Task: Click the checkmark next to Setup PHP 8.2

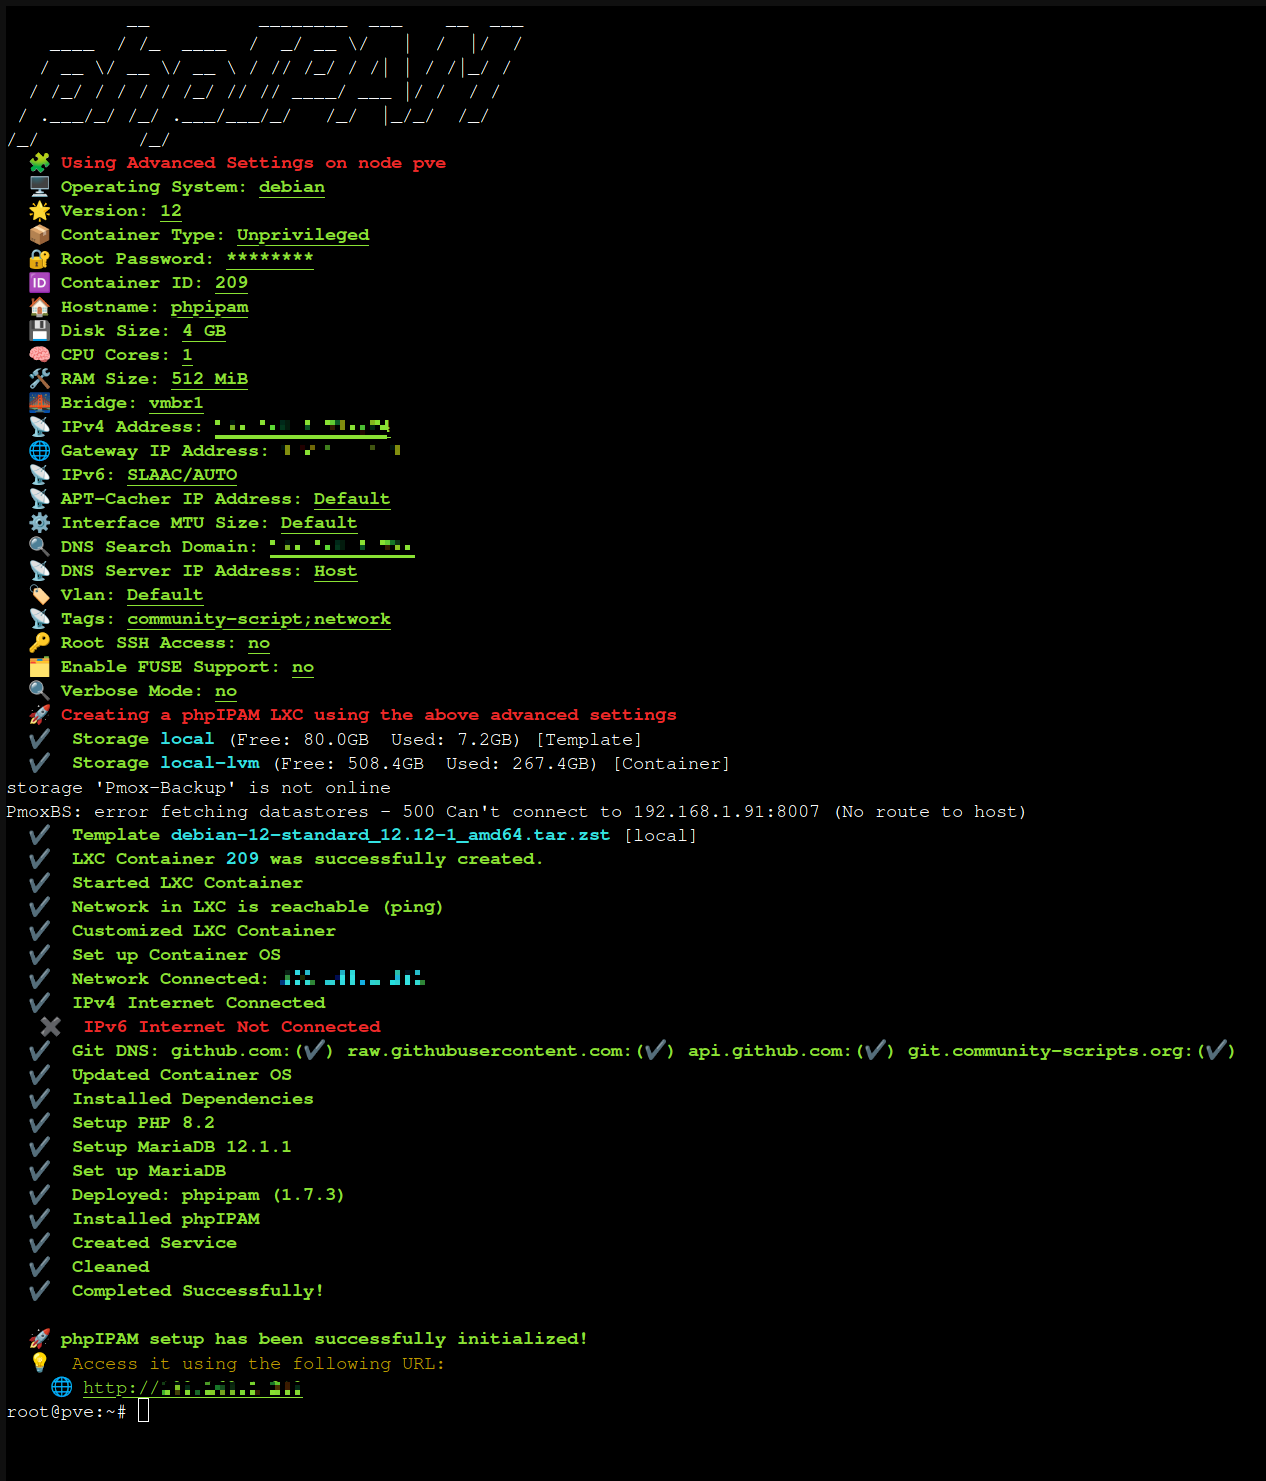Action: 40,1123
